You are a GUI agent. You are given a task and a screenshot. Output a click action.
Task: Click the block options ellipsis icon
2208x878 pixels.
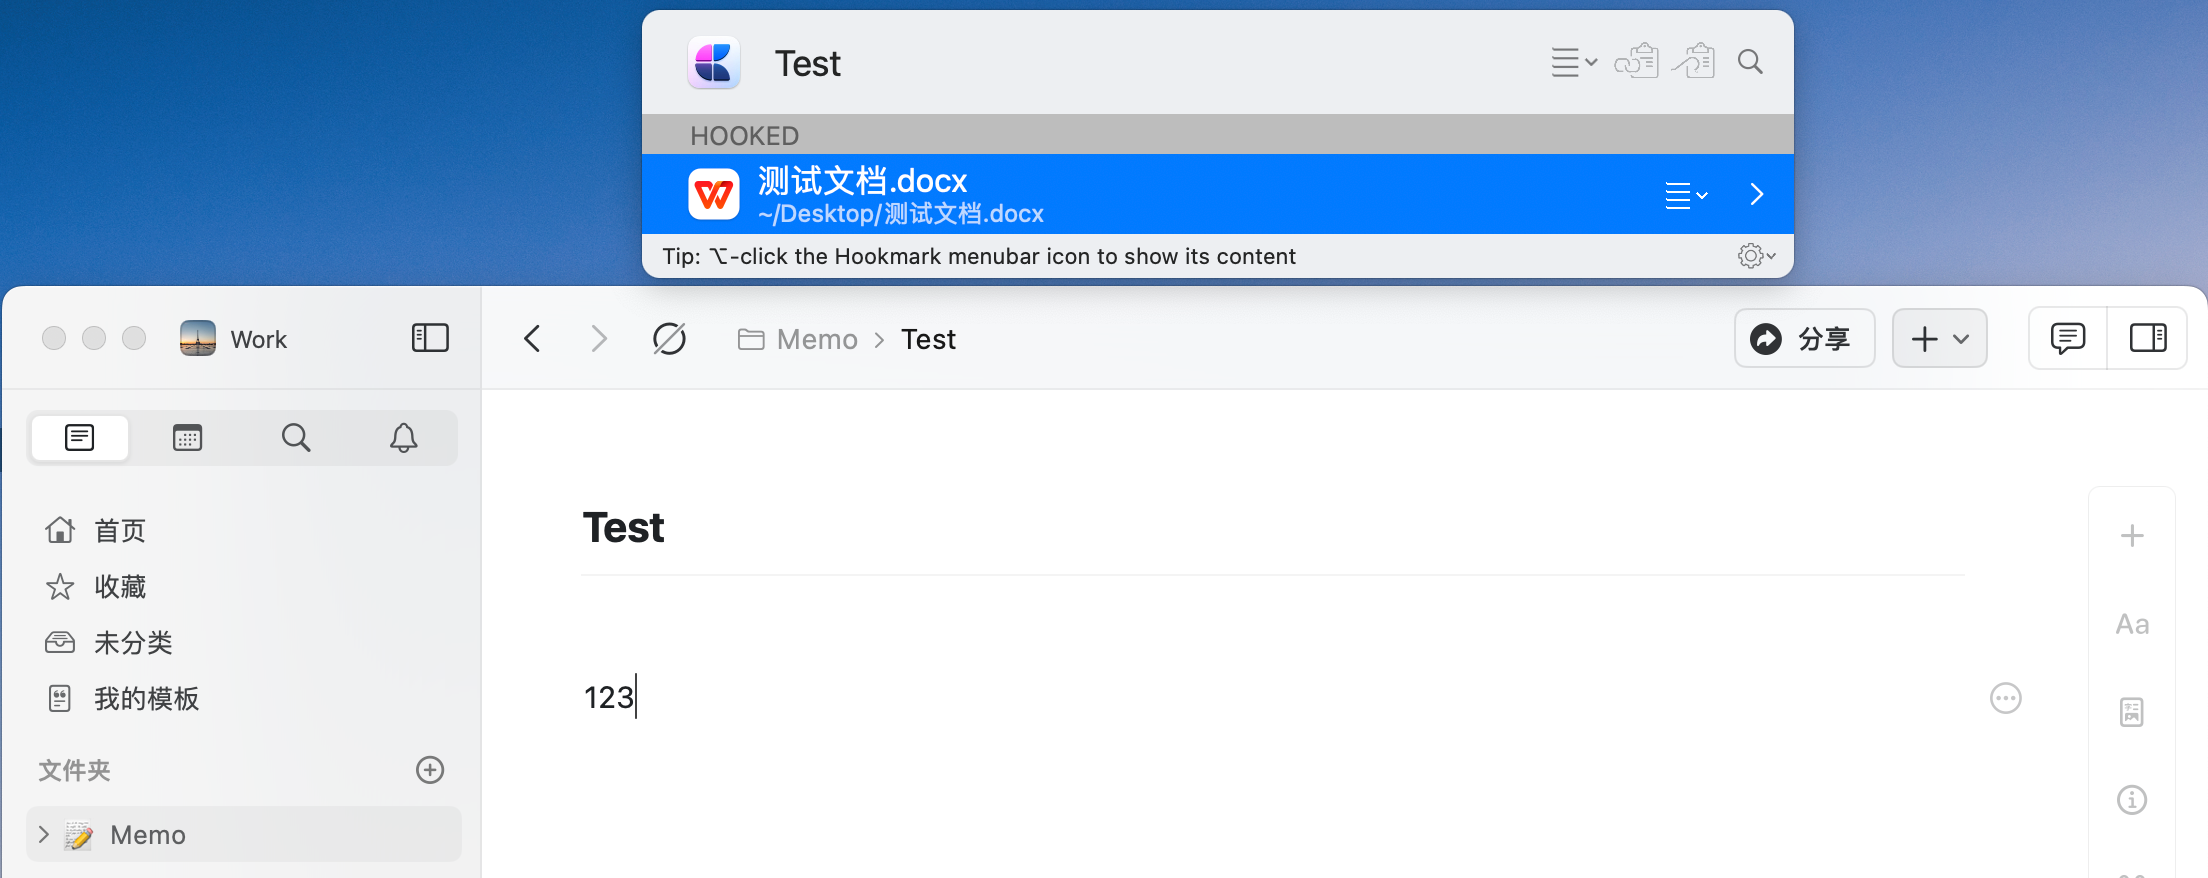click(2005, 698)
